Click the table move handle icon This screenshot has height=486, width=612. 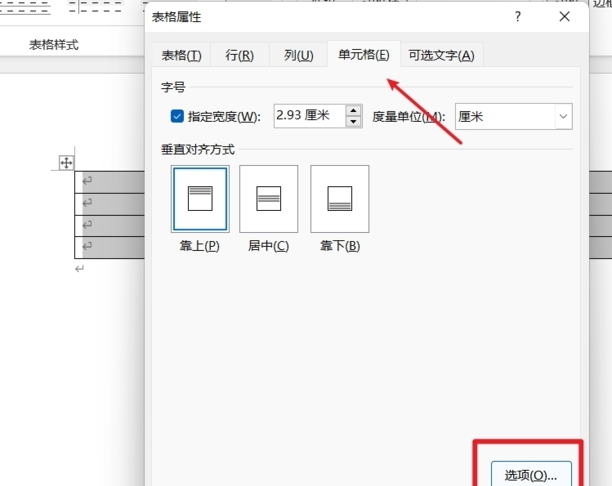click(66, 162)
